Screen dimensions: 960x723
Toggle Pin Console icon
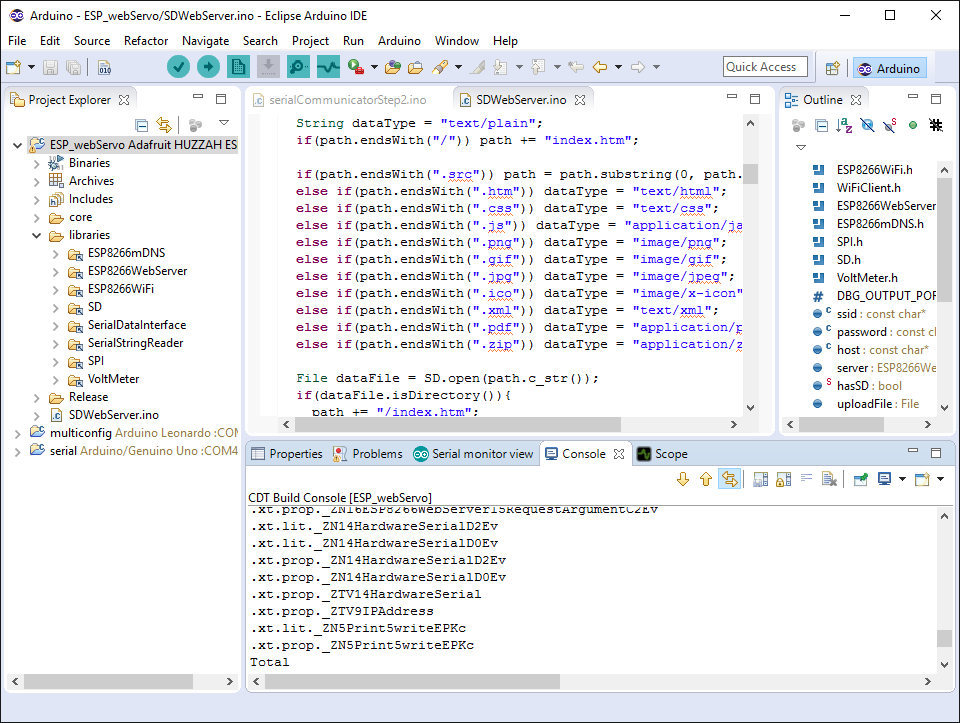pos(861,479)
